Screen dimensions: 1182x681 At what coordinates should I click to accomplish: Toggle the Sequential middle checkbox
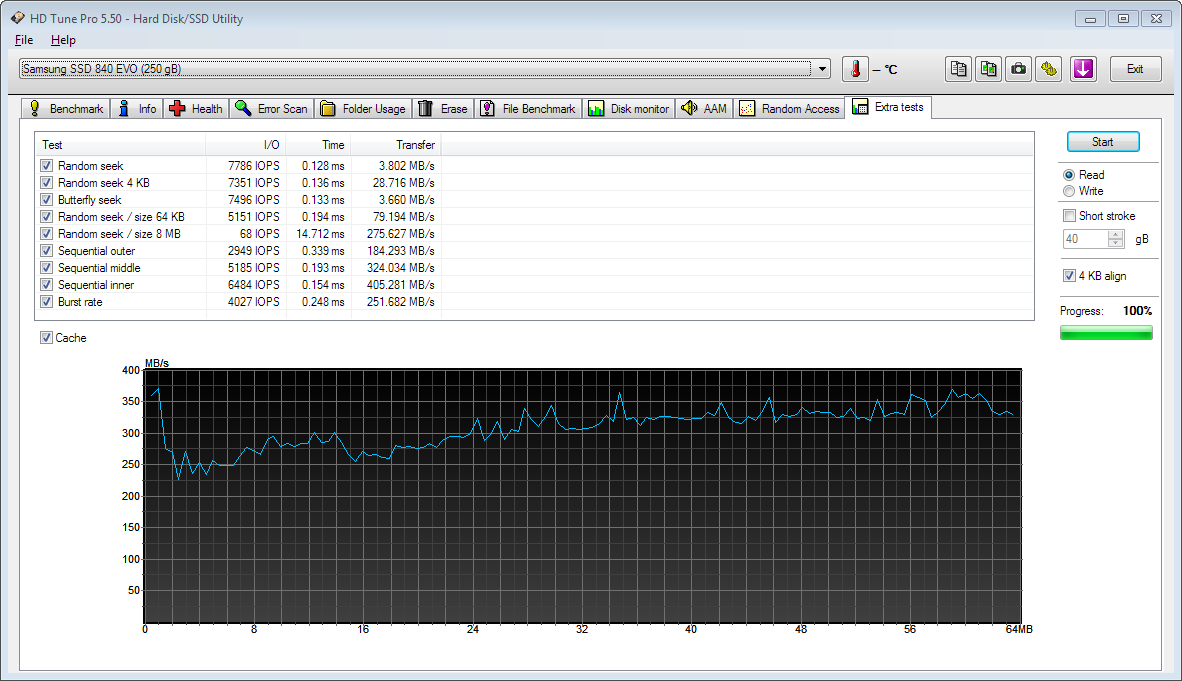pyautogui.click(x=47, y=268)
